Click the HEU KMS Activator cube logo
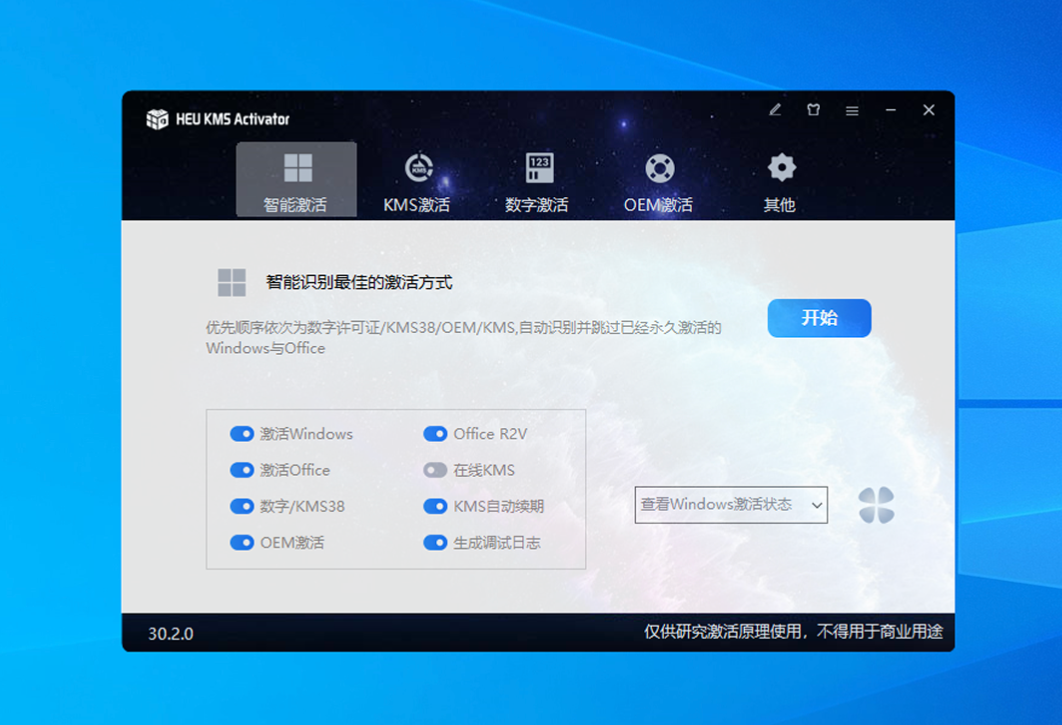The image size is (1062, 725). 157,119
